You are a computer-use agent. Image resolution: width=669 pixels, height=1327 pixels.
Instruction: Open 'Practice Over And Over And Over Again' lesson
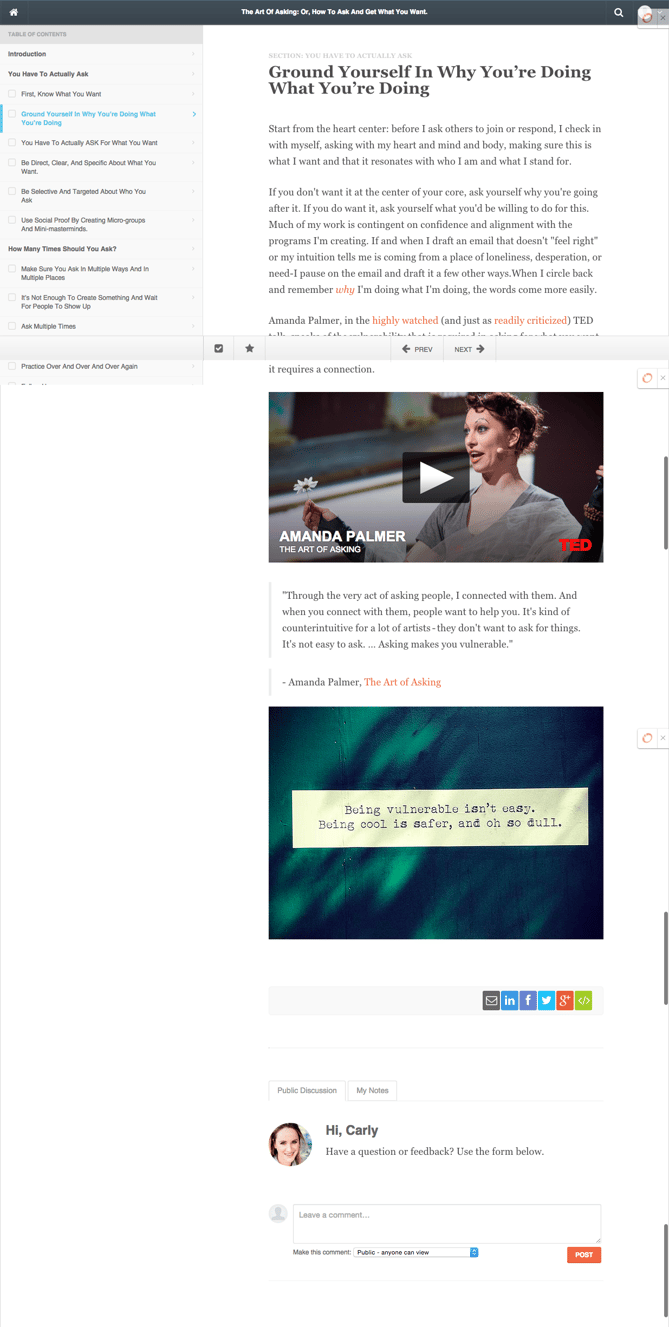click(x=79, y=366)
